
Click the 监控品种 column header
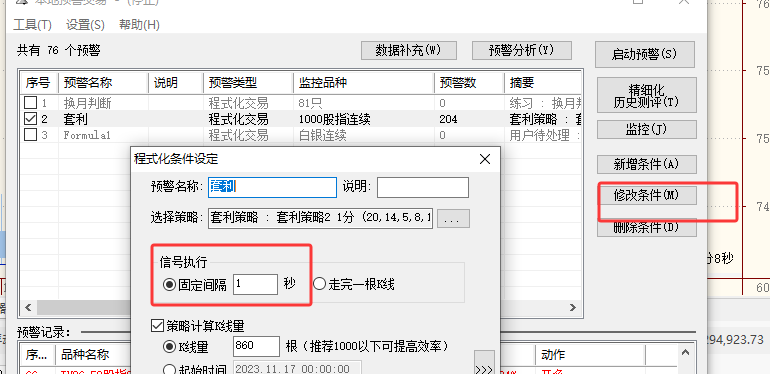click(364, 83)
